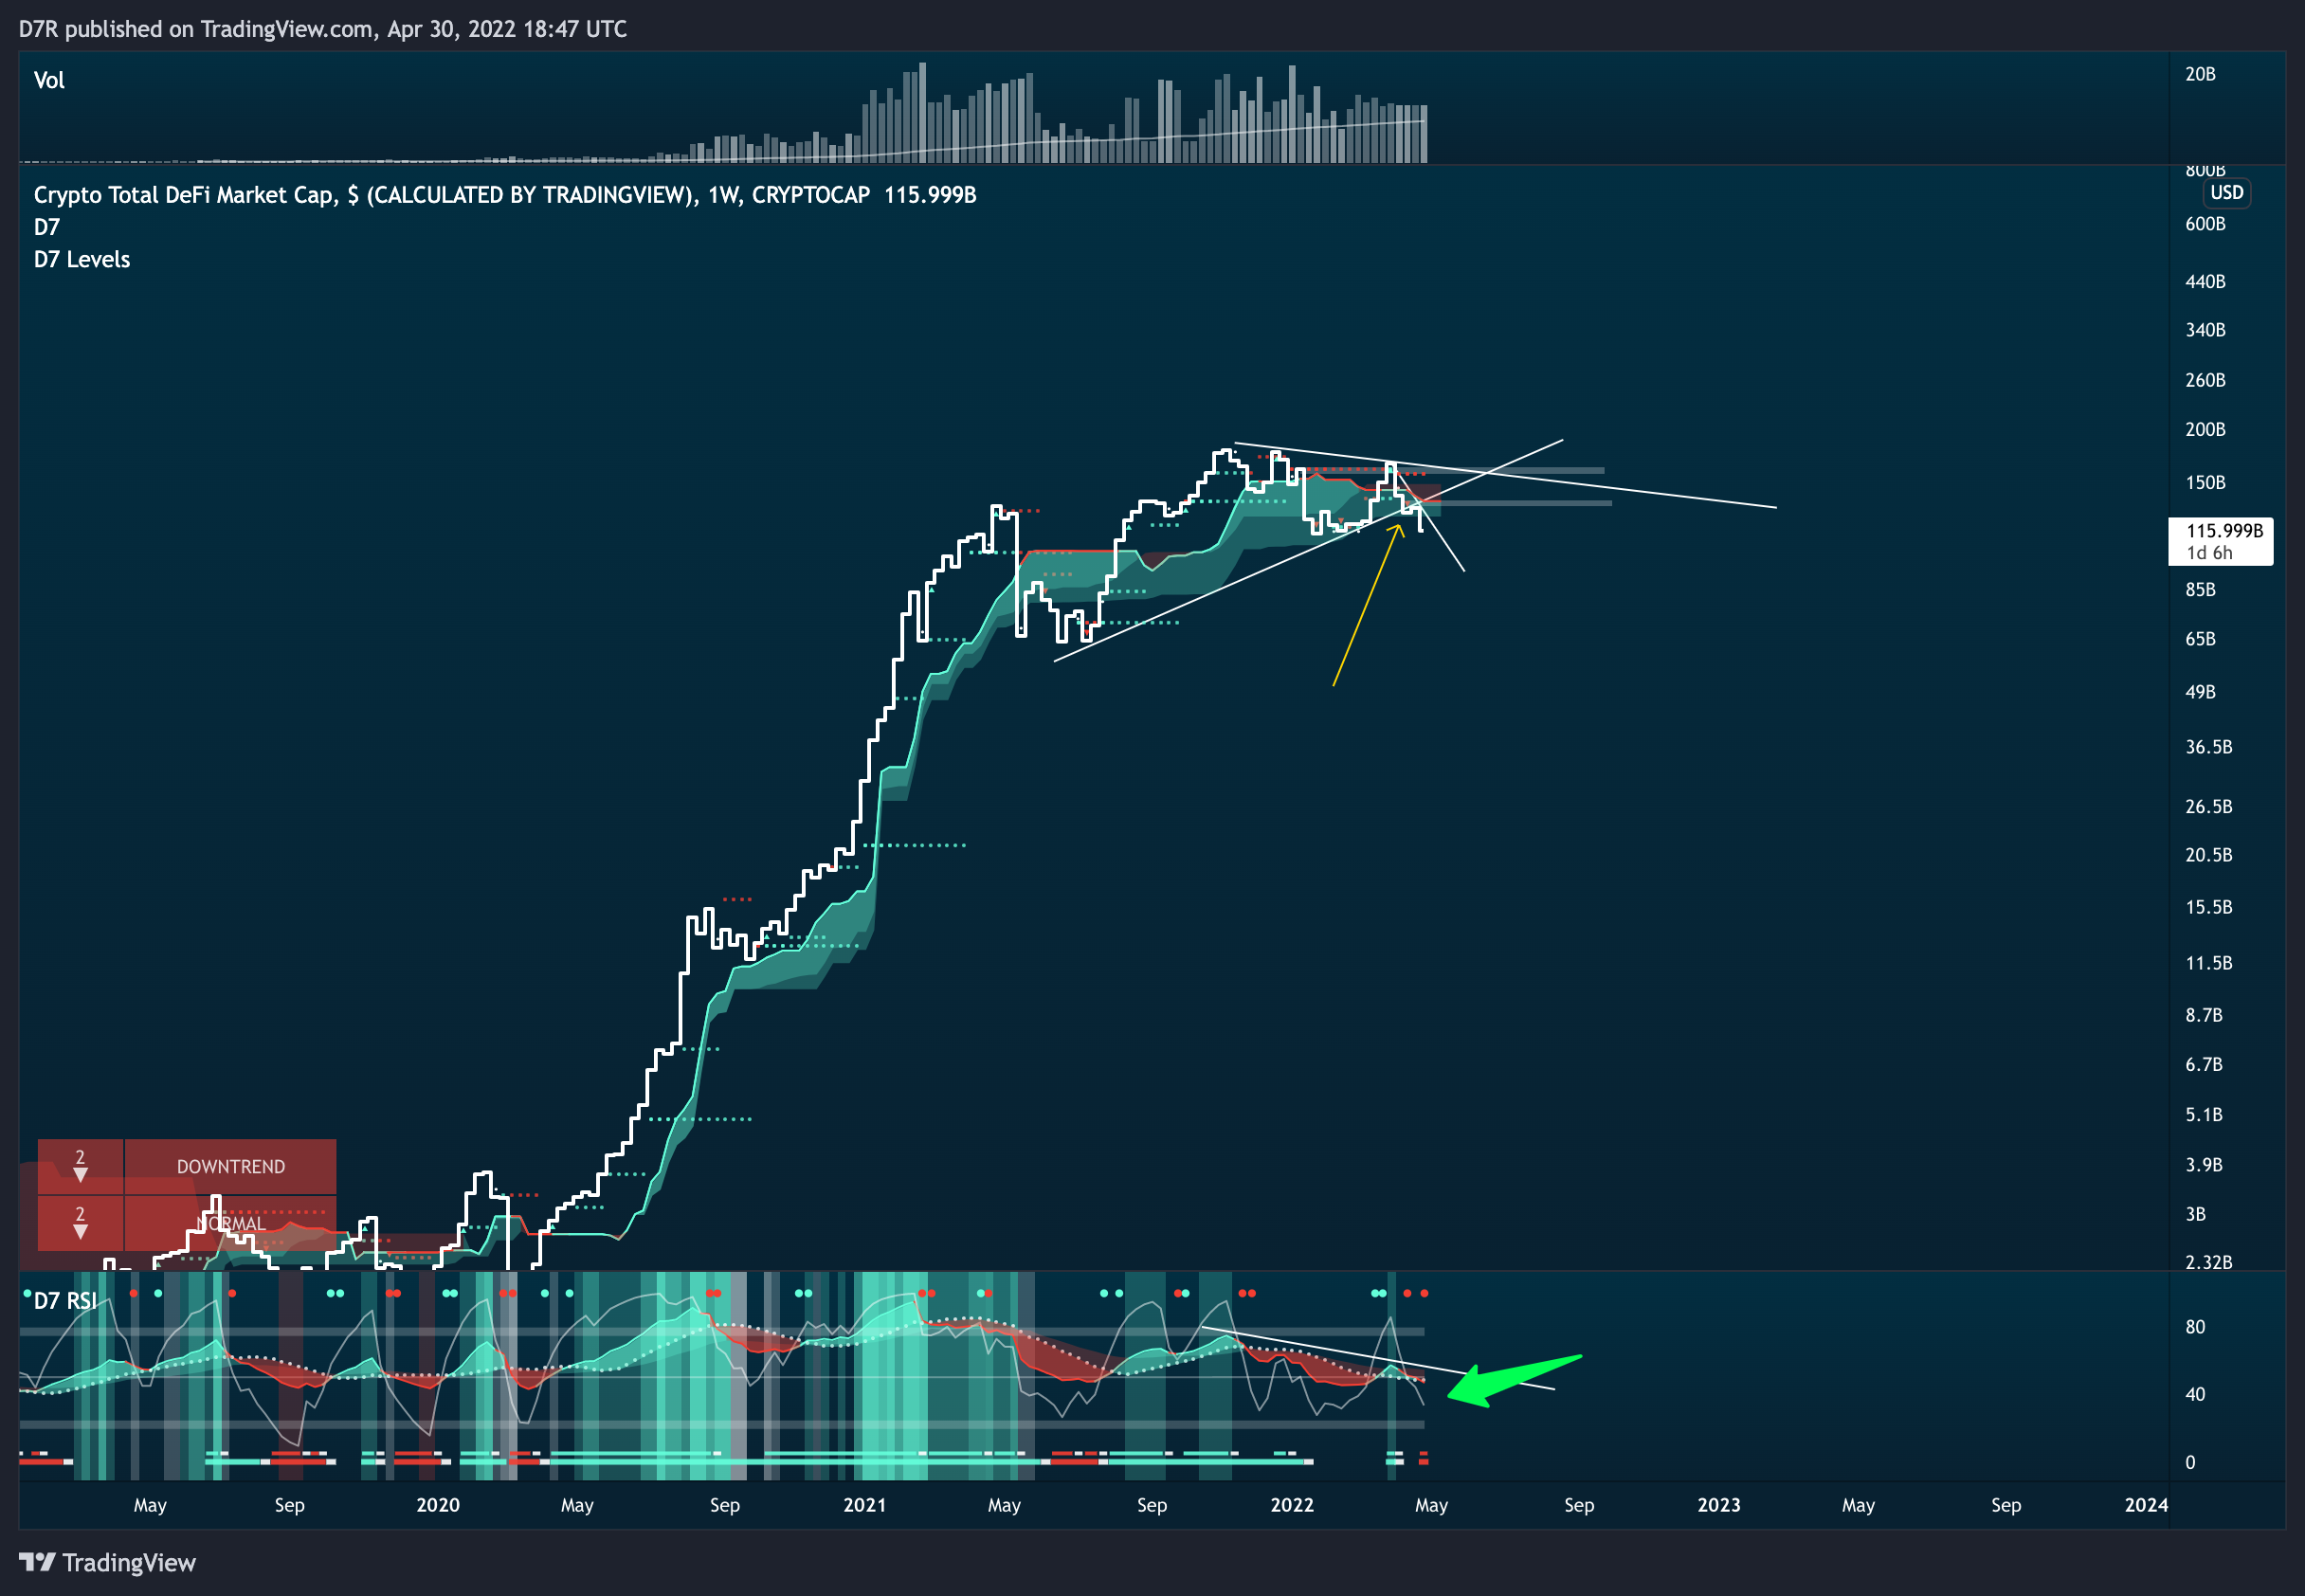Click the 200B price axis label

pos(2205,429)
